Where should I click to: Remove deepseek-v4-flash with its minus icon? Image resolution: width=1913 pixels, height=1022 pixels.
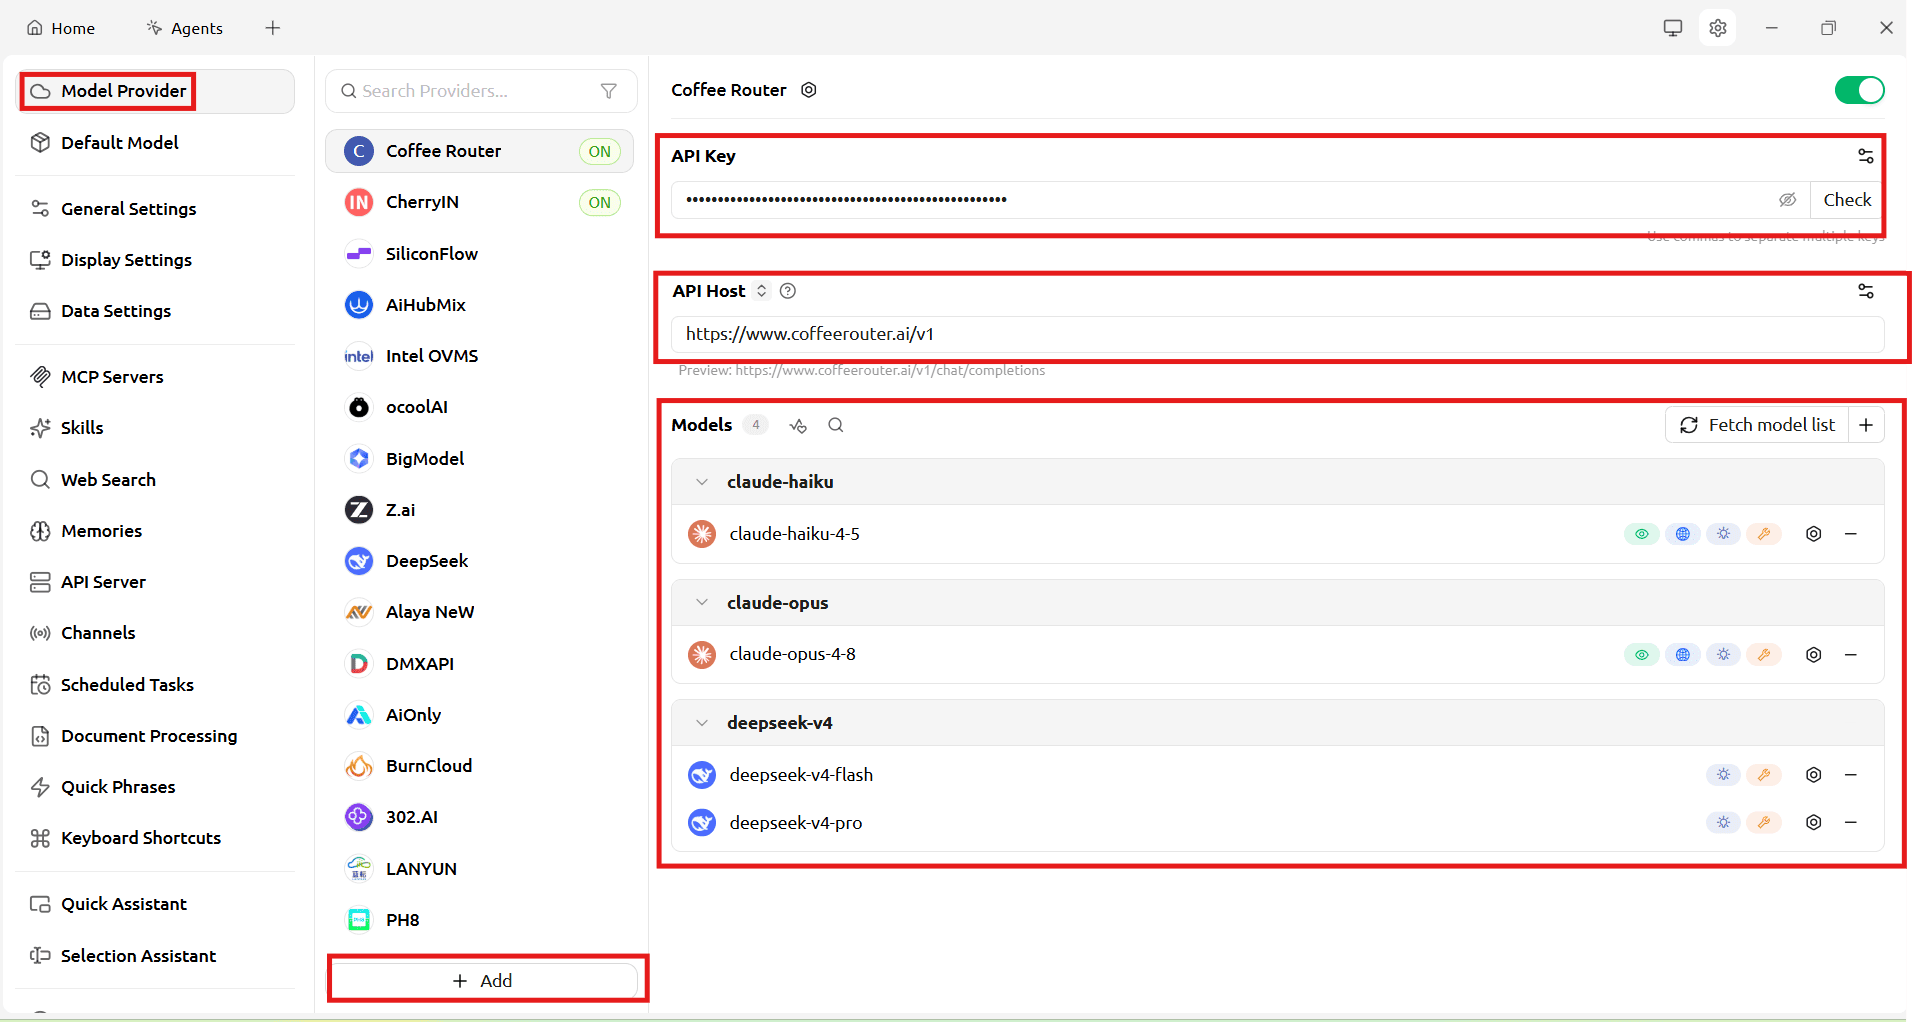pos(1851,775)
